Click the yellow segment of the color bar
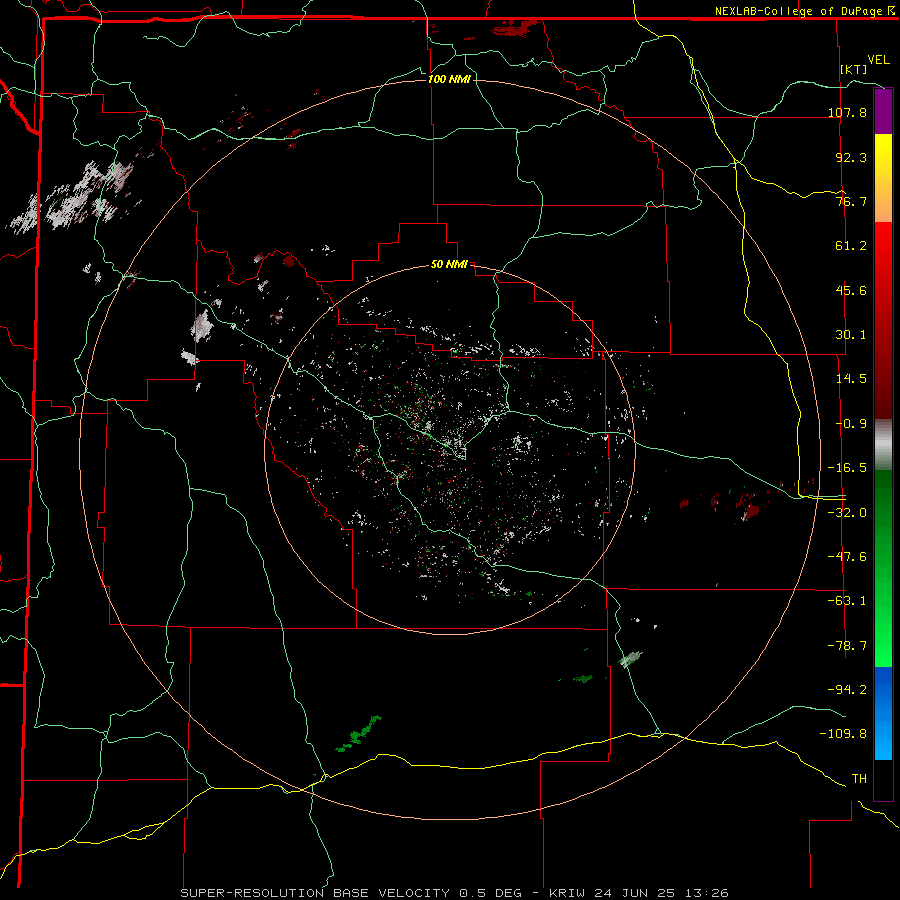 click(883, 156)
